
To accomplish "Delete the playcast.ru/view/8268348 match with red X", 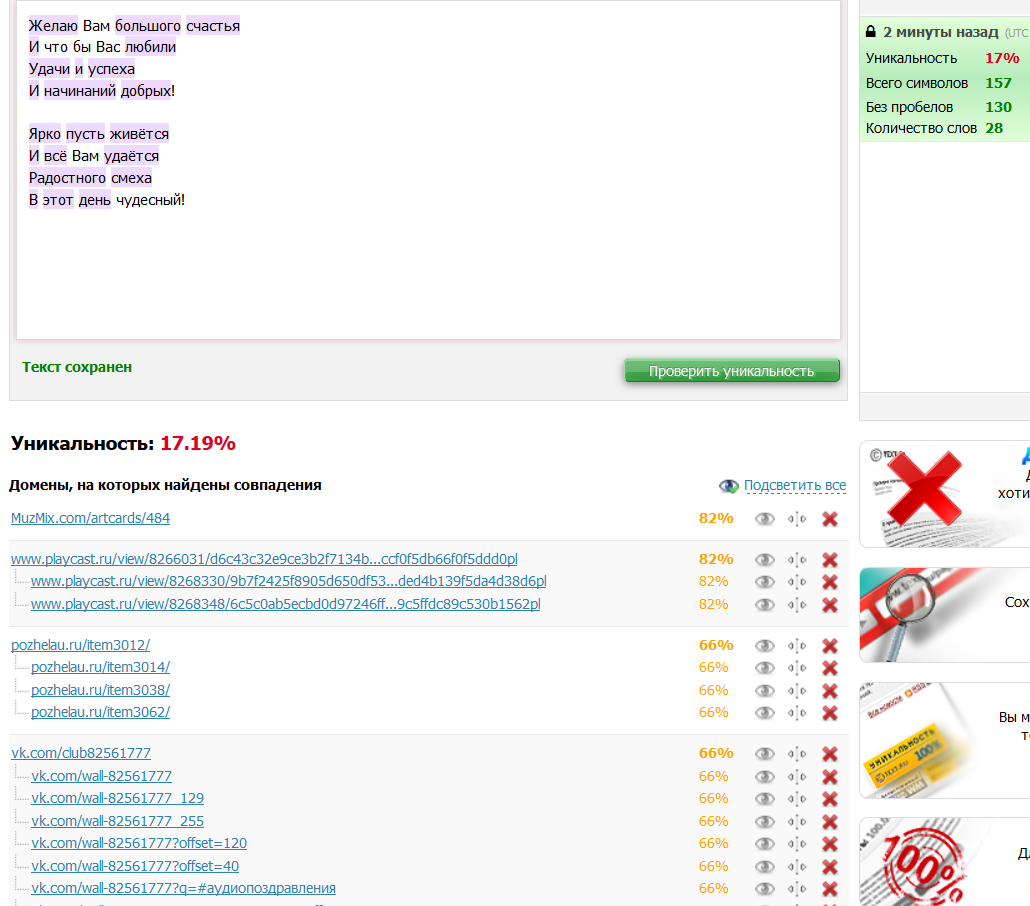I will pos(829,605).
